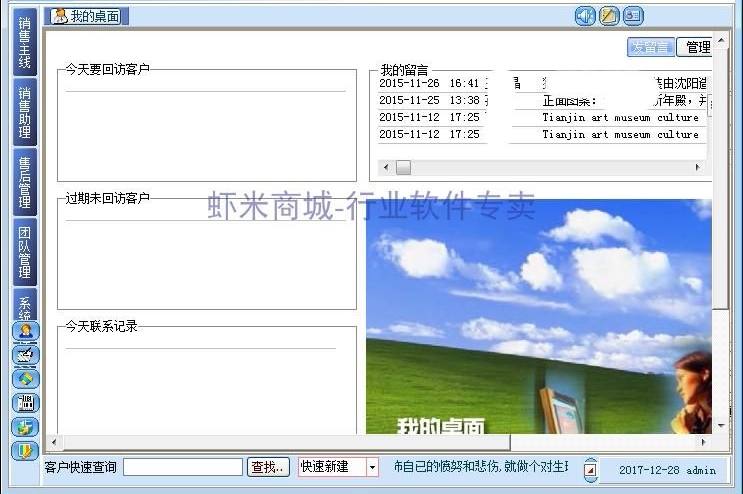Click the shield pencil sidebar icon
Viewport: 743px width, 494px height.
click(26, 451)
